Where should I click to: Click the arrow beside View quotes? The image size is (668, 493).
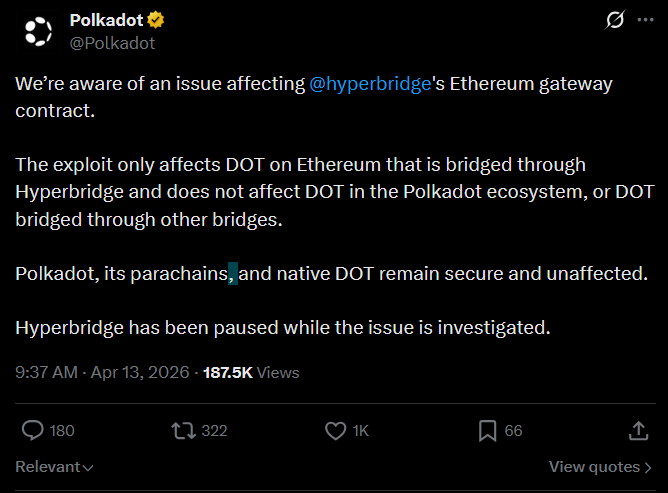pyautogui.click(x=648, y=467)
